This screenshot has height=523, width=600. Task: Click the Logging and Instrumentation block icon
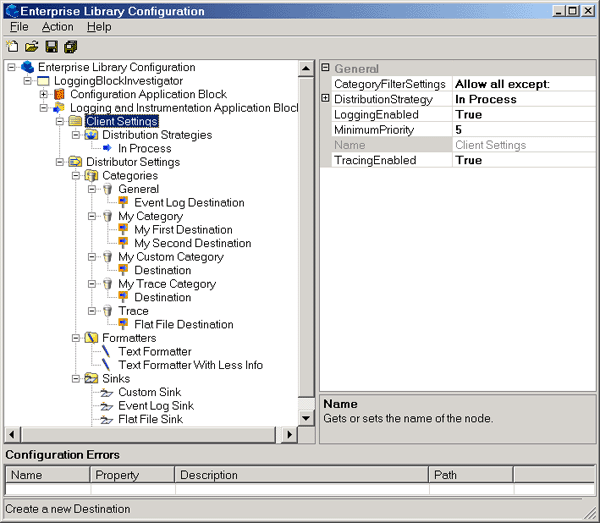coord(59,108)
